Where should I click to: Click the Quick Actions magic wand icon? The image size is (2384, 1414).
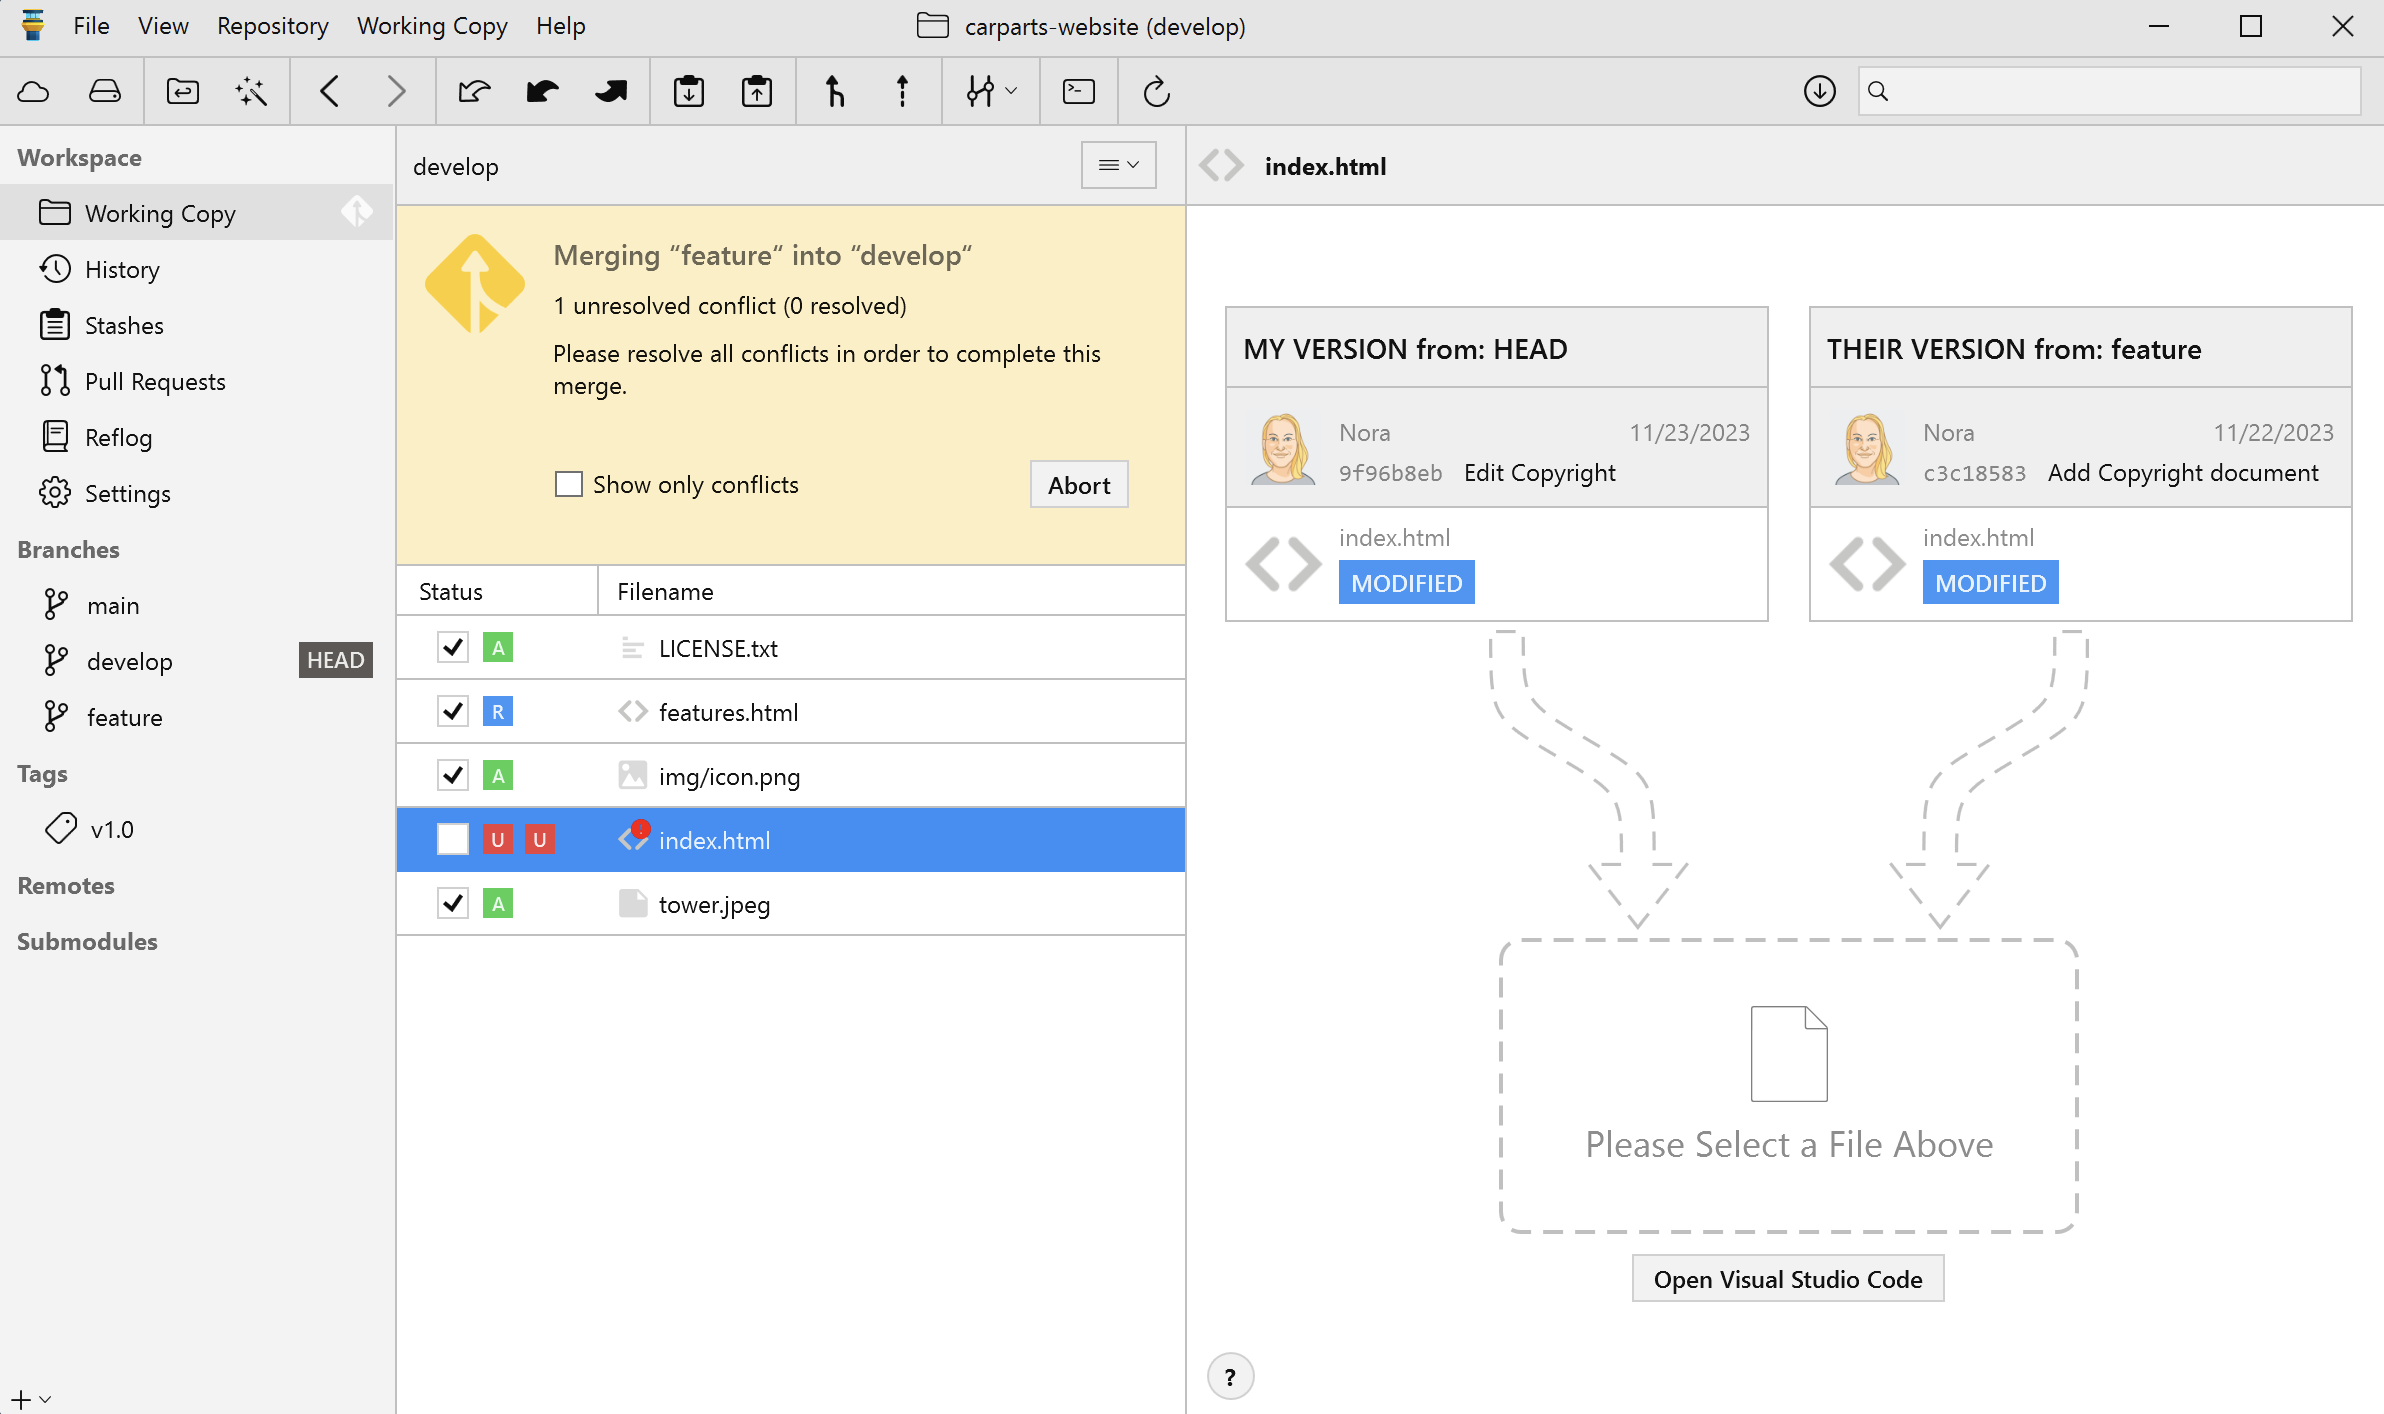click(x=251, y=92)
